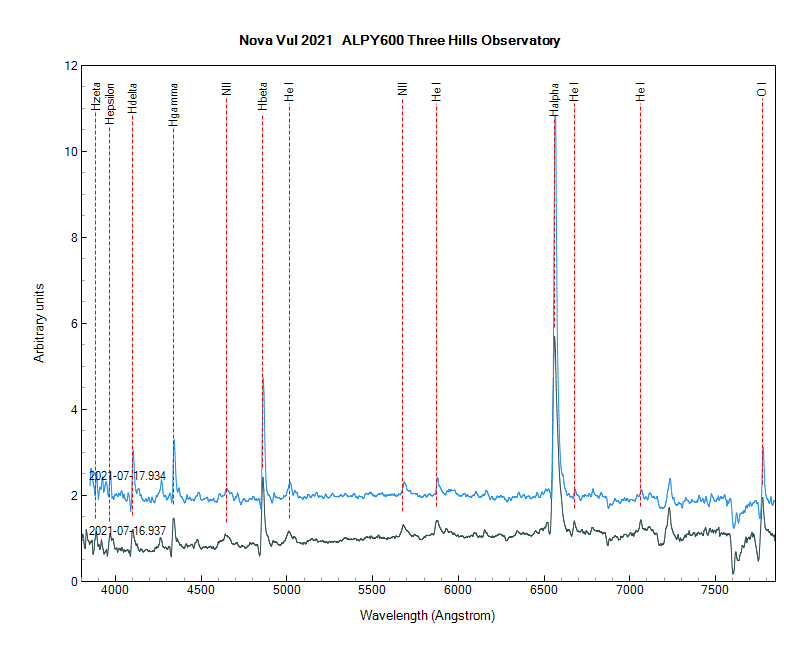Click the "10" y-axis tick label

[x=71, y=152]
